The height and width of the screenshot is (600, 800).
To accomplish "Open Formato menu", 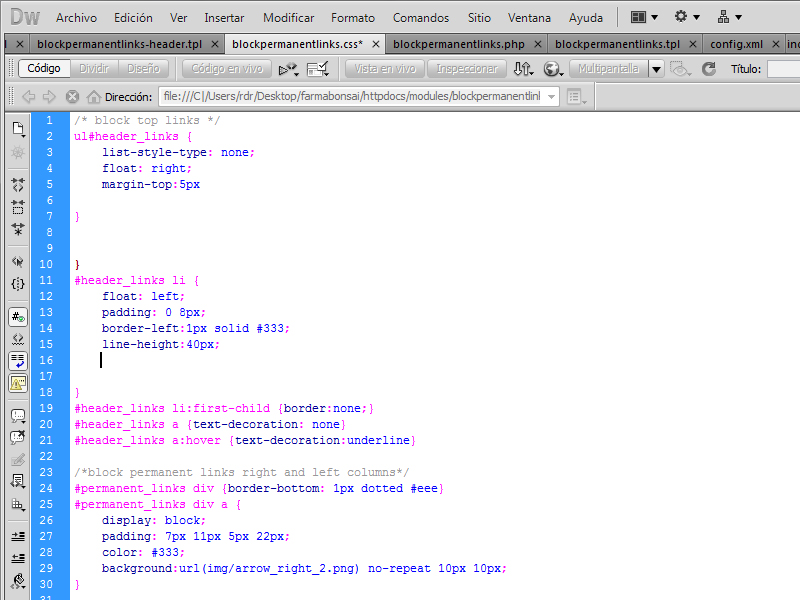I will (x=353, y=18).
